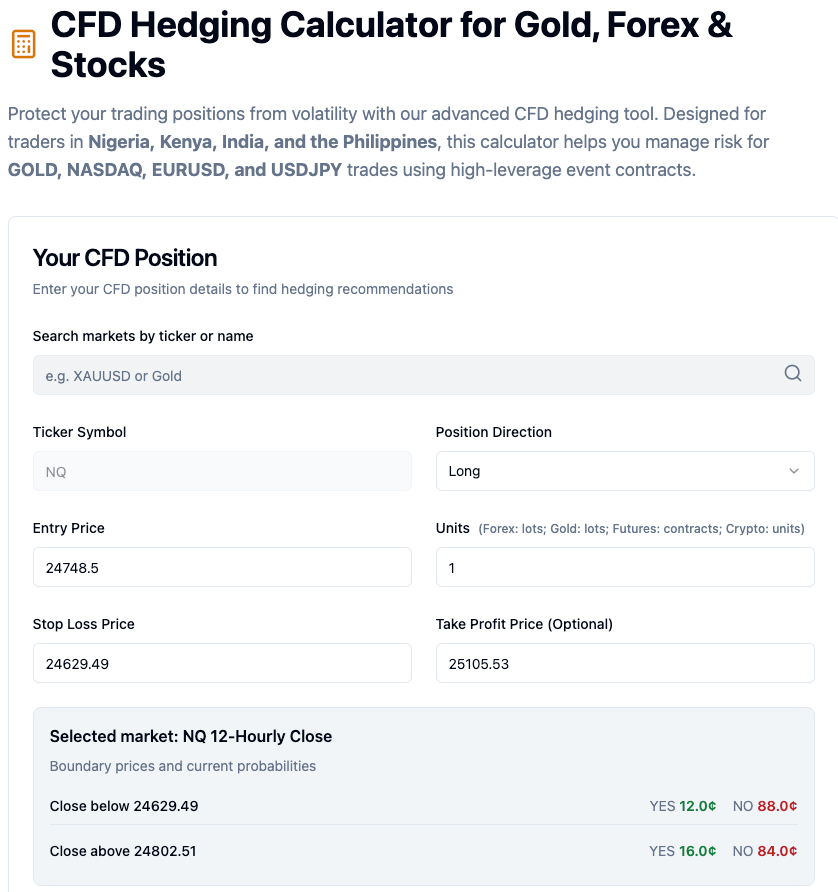Click the Ticker Symbol field showing NQ
This screenshot has width=838, height=892.
click(222, 470)
